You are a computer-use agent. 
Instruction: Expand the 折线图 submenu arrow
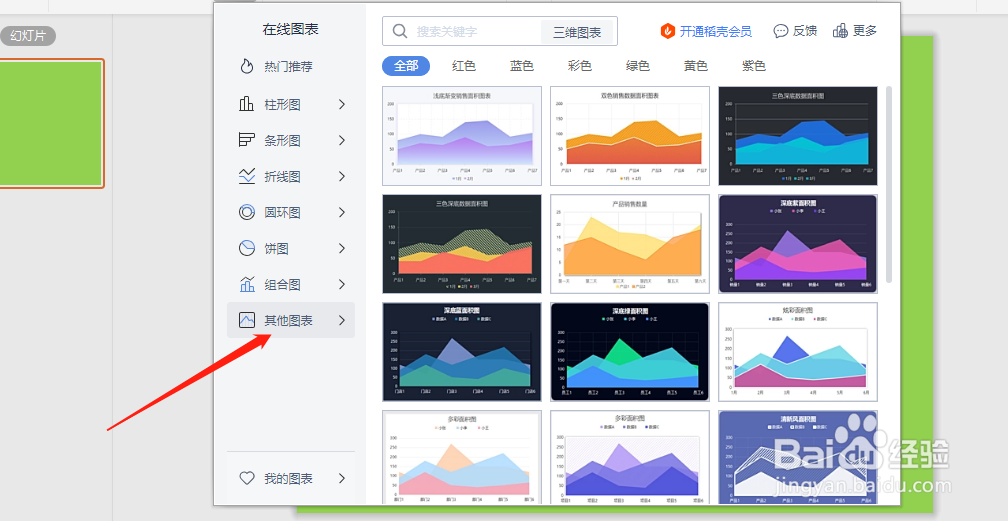tap(342, 176)
